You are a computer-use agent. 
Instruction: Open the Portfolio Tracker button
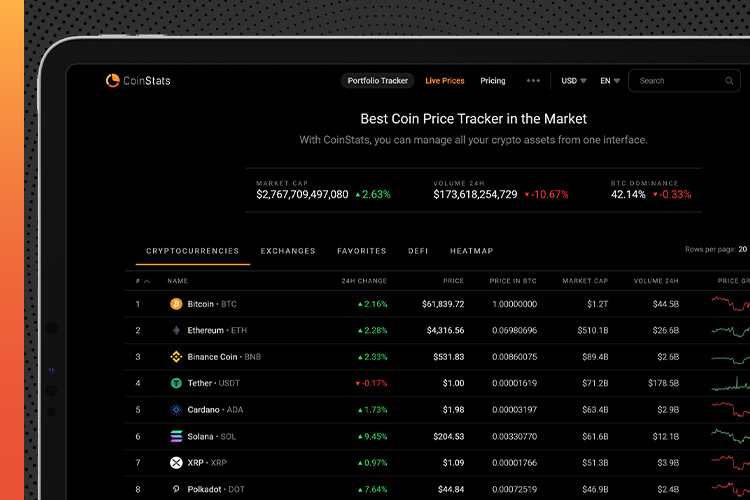point(378,81)
